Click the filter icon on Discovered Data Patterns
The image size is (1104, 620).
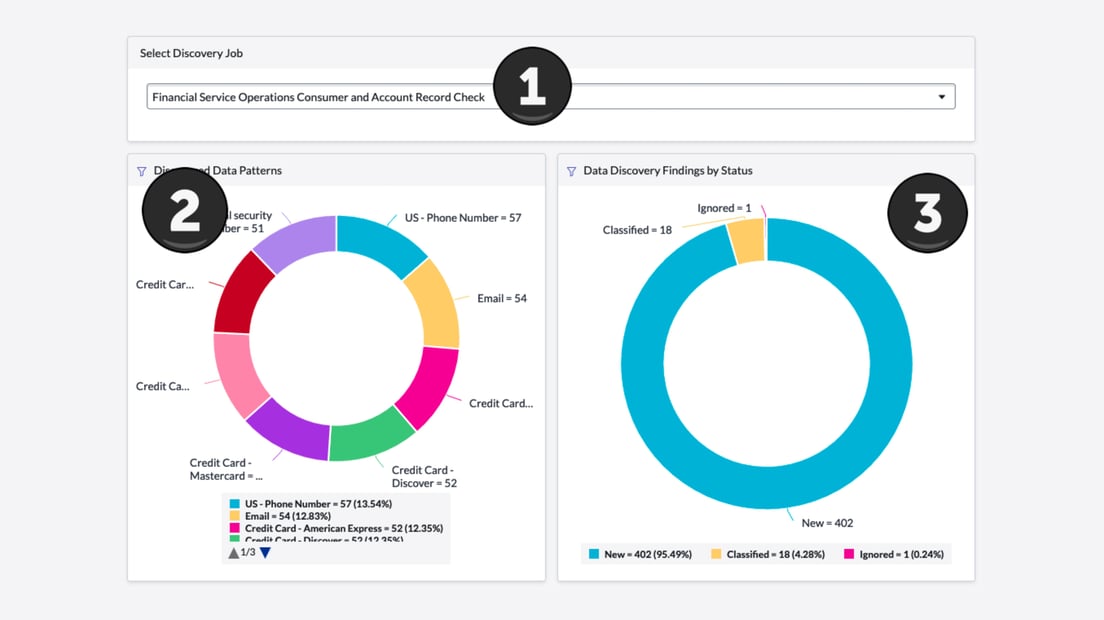[140, 170]
